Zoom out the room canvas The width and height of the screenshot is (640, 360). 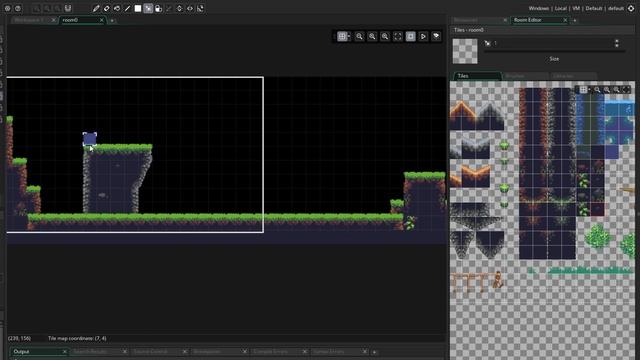point(359,36)
